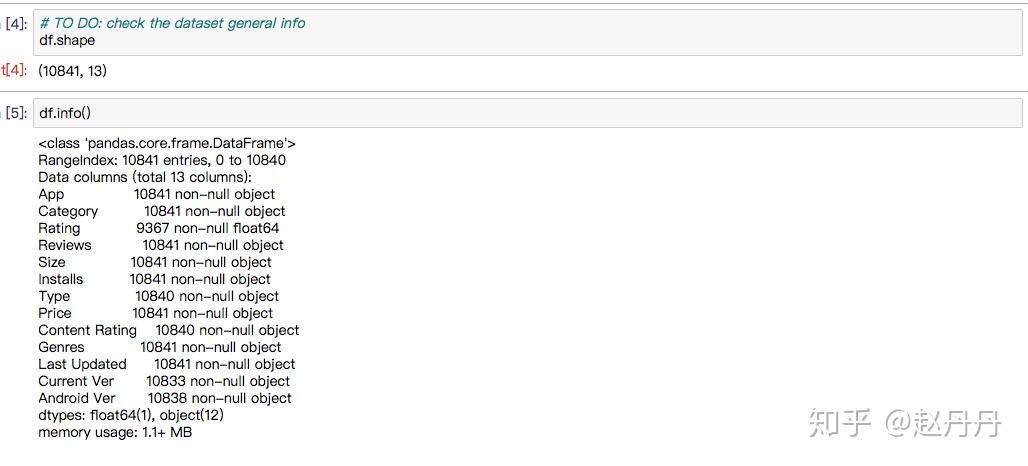Click the Rating float64 output row

[x=159, y=228]
